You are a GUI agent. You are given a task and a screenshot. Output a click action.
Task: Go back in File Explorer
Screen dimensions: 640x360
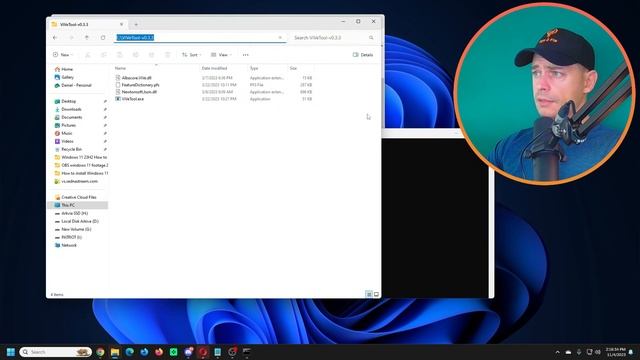(55, 38)
